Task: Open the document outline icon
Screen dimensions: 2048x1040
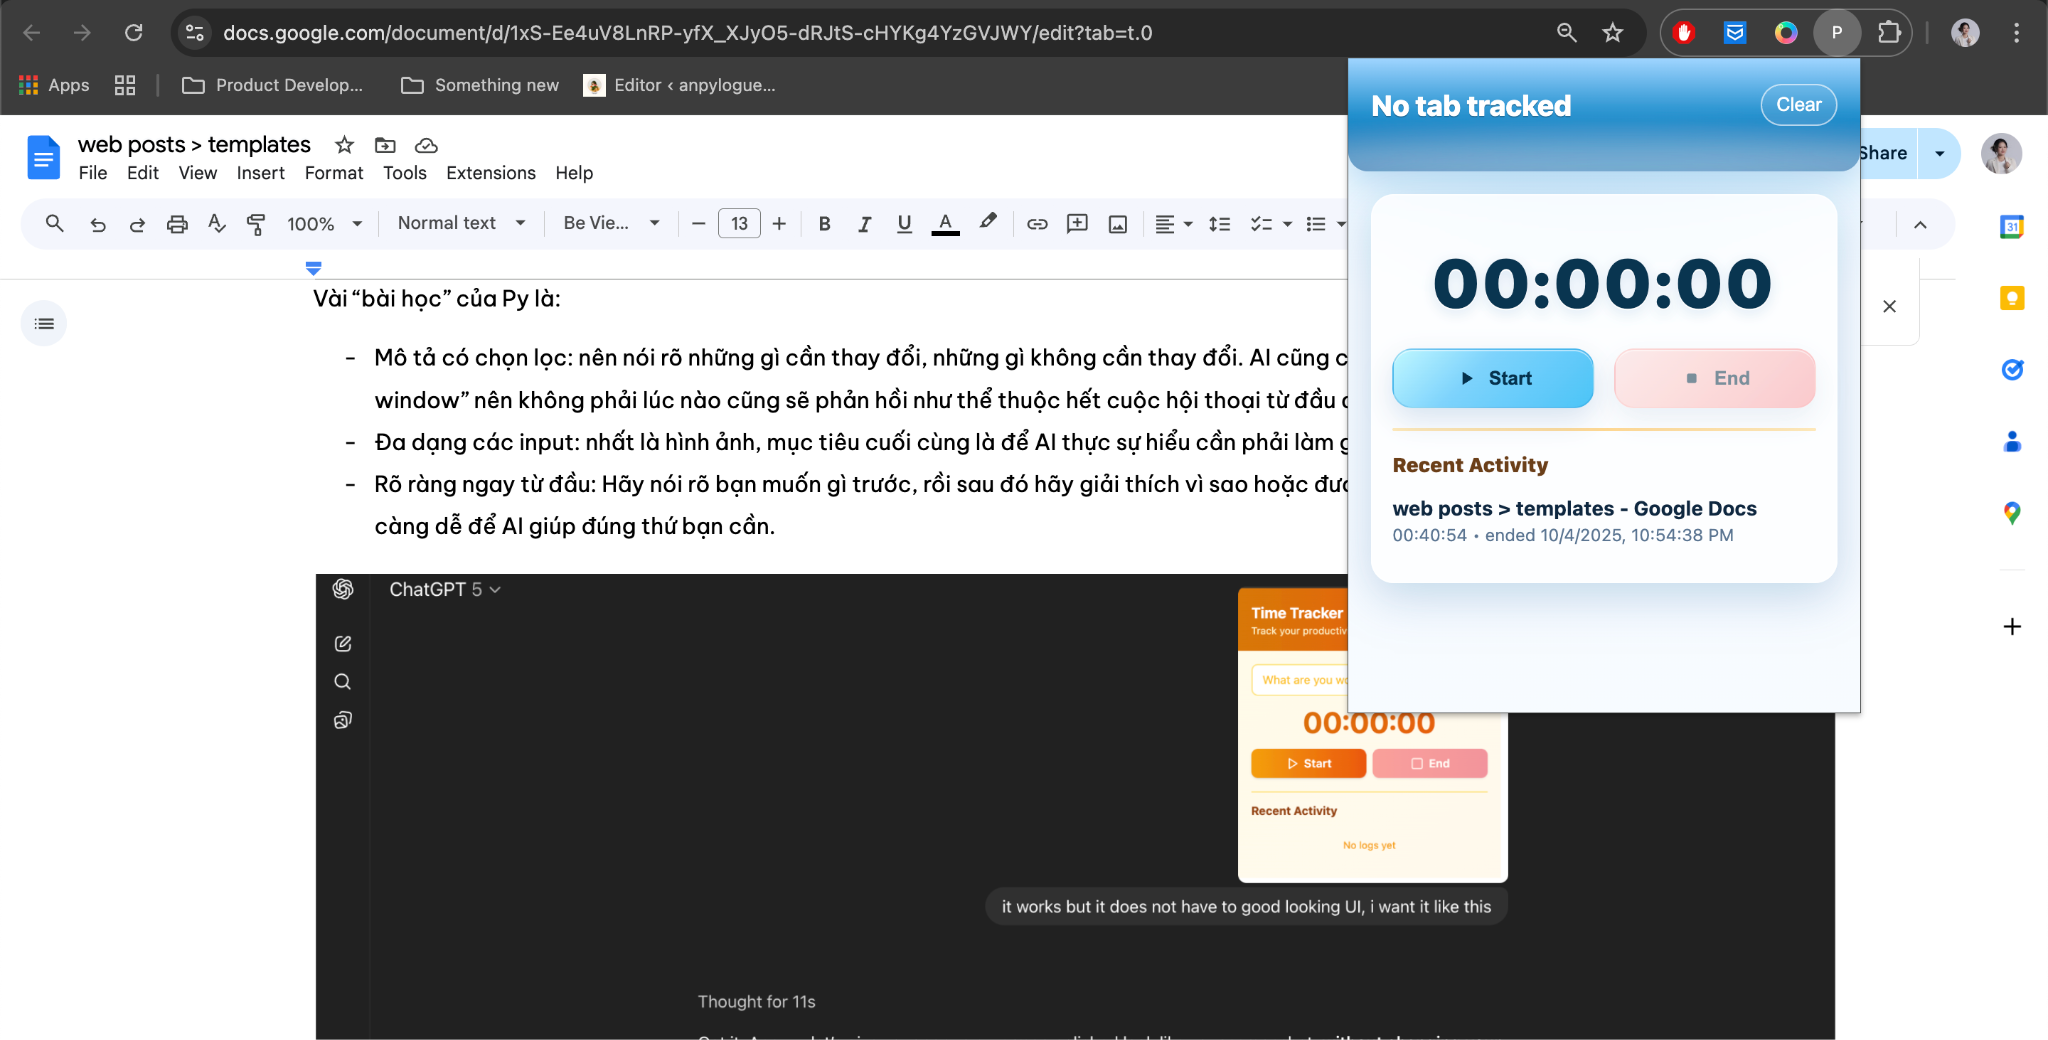Action: pyautogui.click(x=44, y=323)
